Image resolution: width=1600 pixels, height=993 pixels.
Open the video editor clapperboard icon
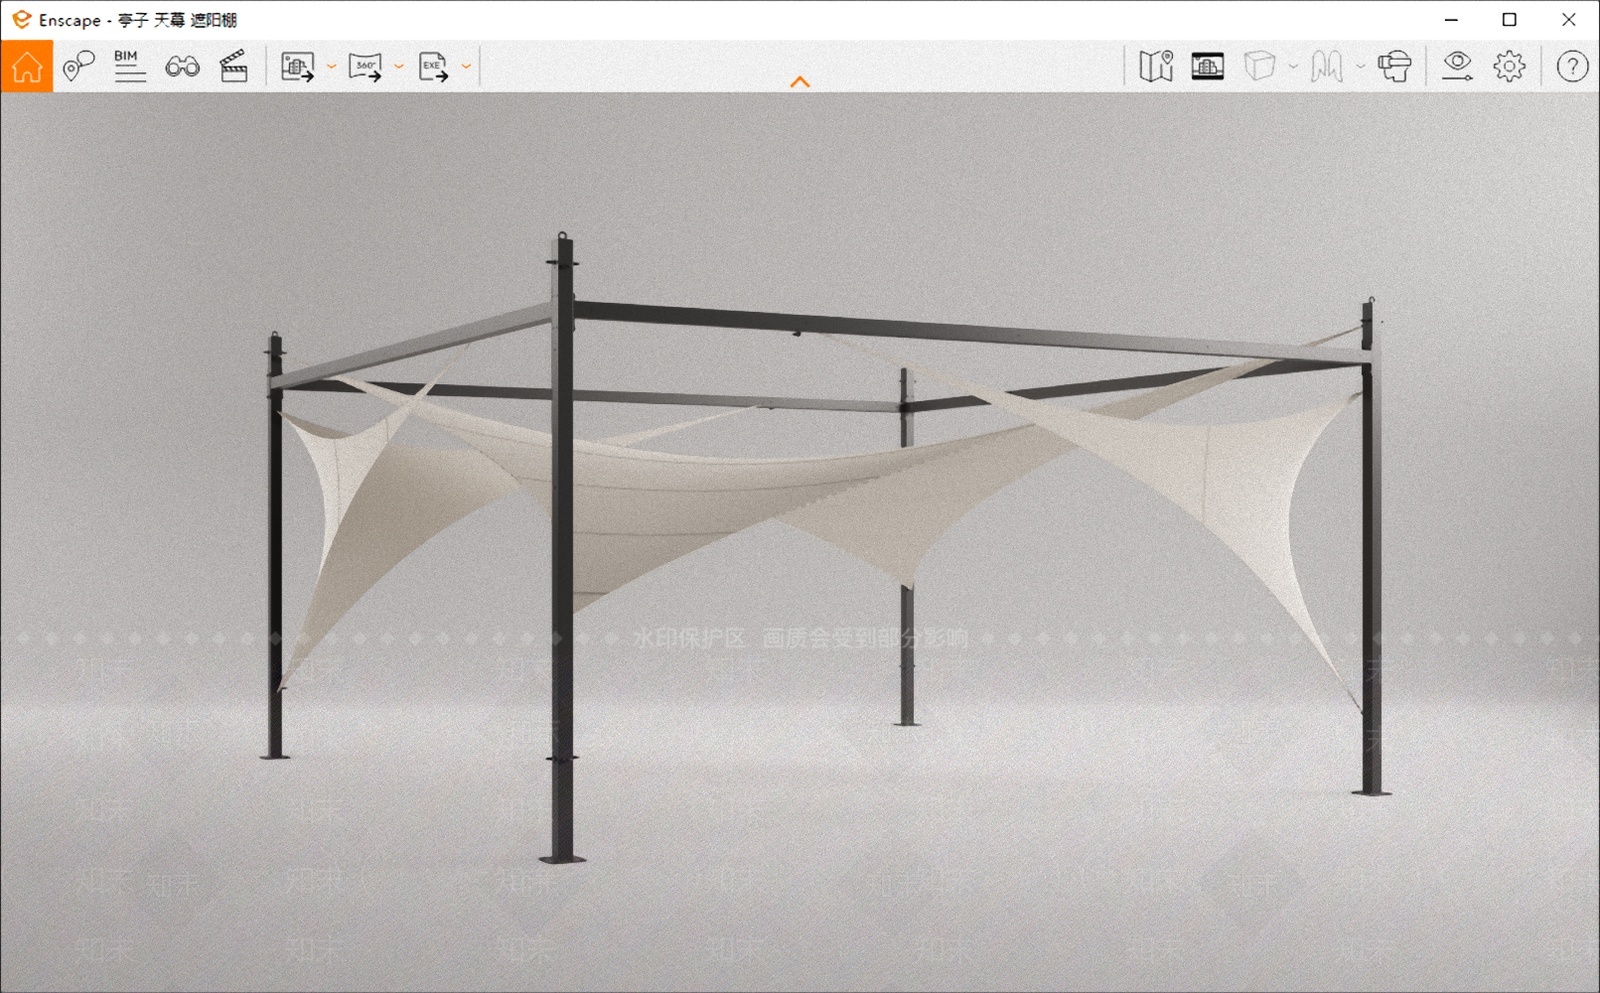[234, 67]
